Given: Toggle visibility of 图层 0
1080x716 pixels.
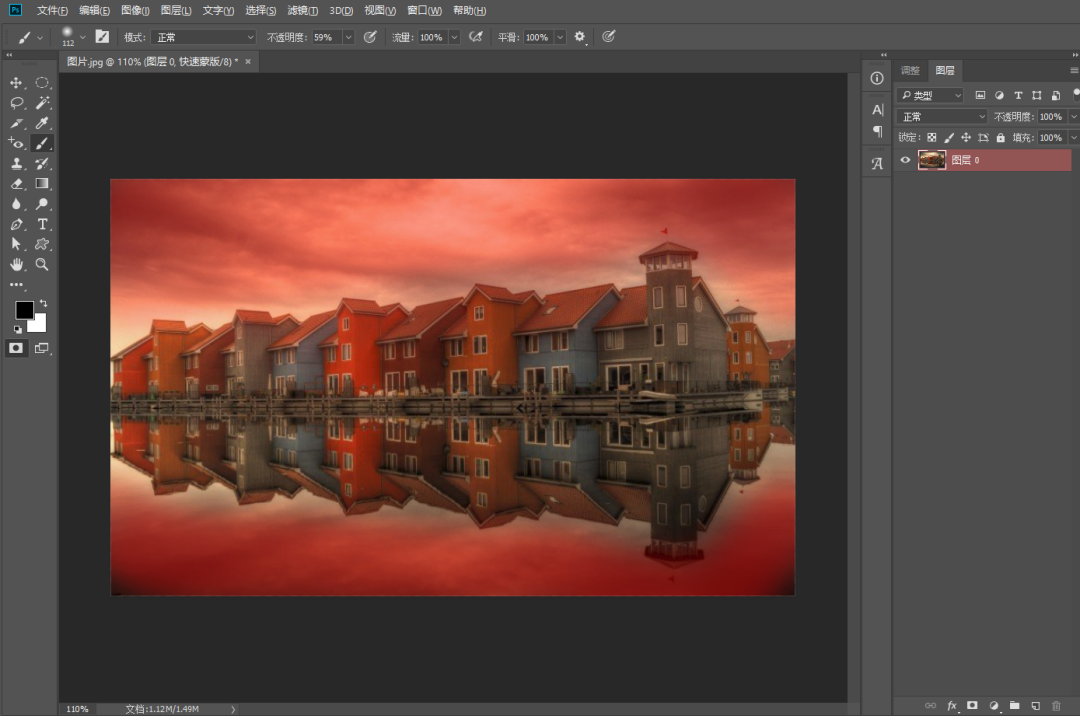Looking at the screenshot, I should click(x=905, y=160).
